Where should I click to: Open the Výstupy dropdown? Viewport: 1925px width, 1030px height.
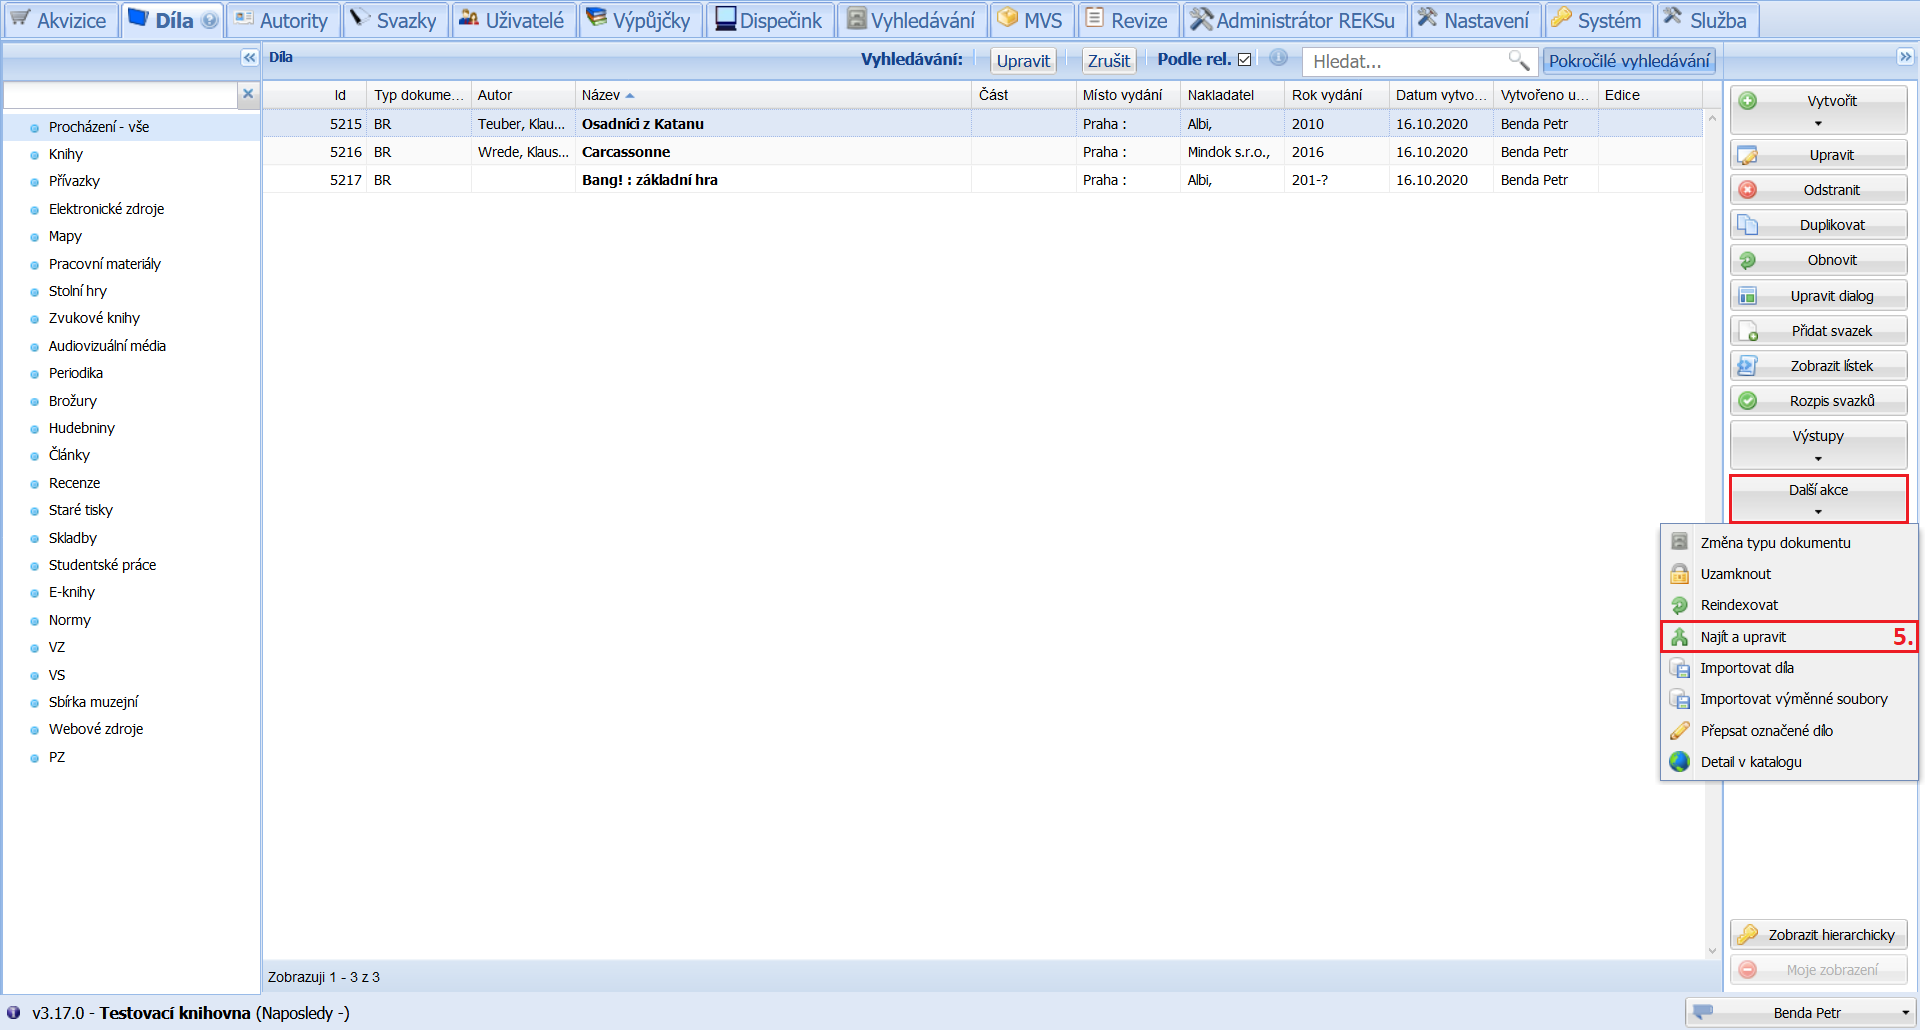pyautogui.click(x=1818, y=445)
